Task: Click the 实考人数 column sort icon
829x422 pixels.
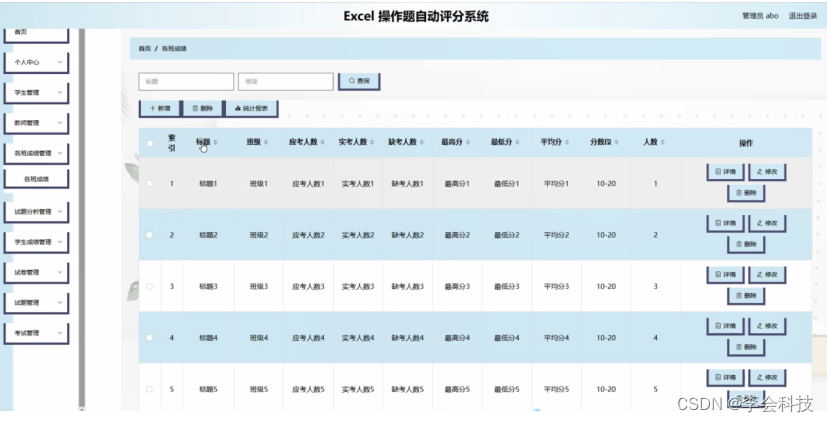Action: point(372,142)
